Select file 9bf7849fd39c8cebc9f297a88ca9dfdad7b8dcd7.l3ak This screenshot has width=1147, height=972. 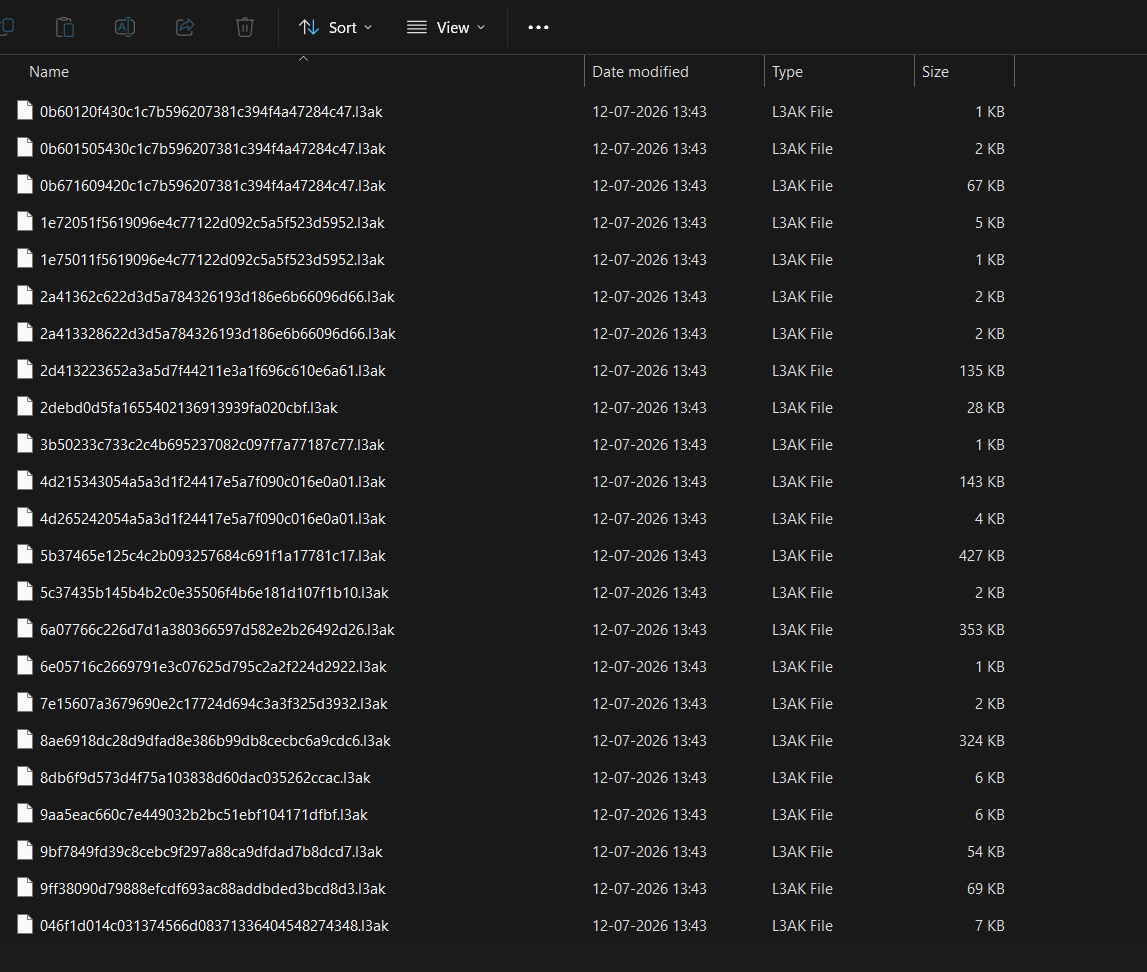click(211, 852)
